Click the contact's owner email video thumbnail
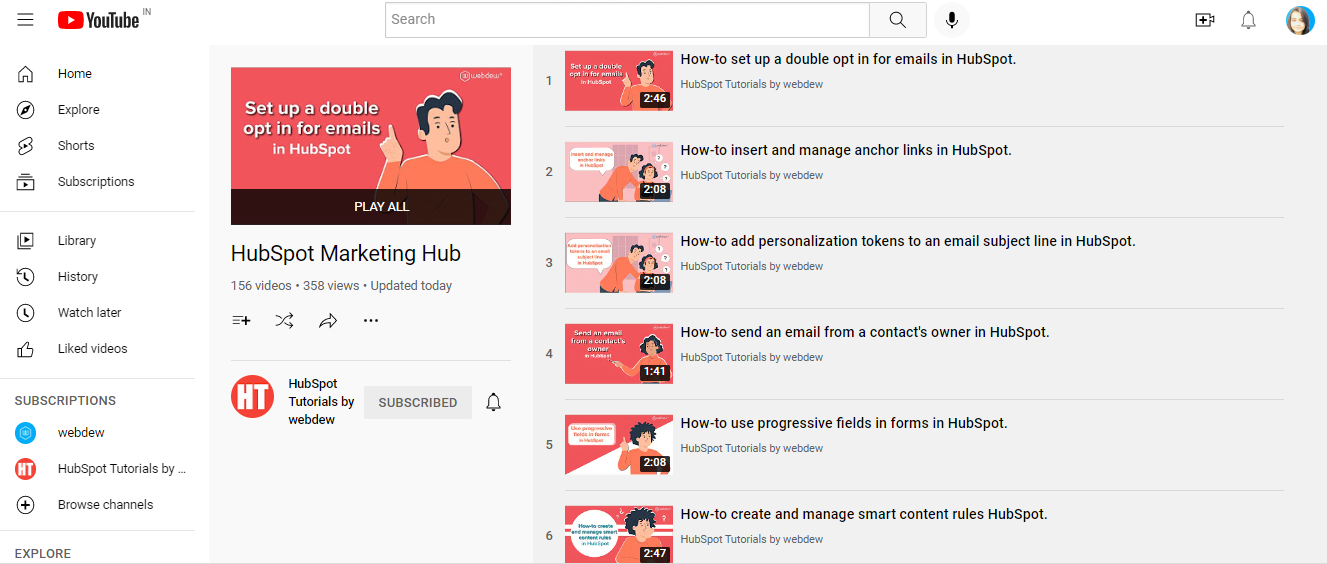The height and width of the screenshot is (564, 1327). 619,354
